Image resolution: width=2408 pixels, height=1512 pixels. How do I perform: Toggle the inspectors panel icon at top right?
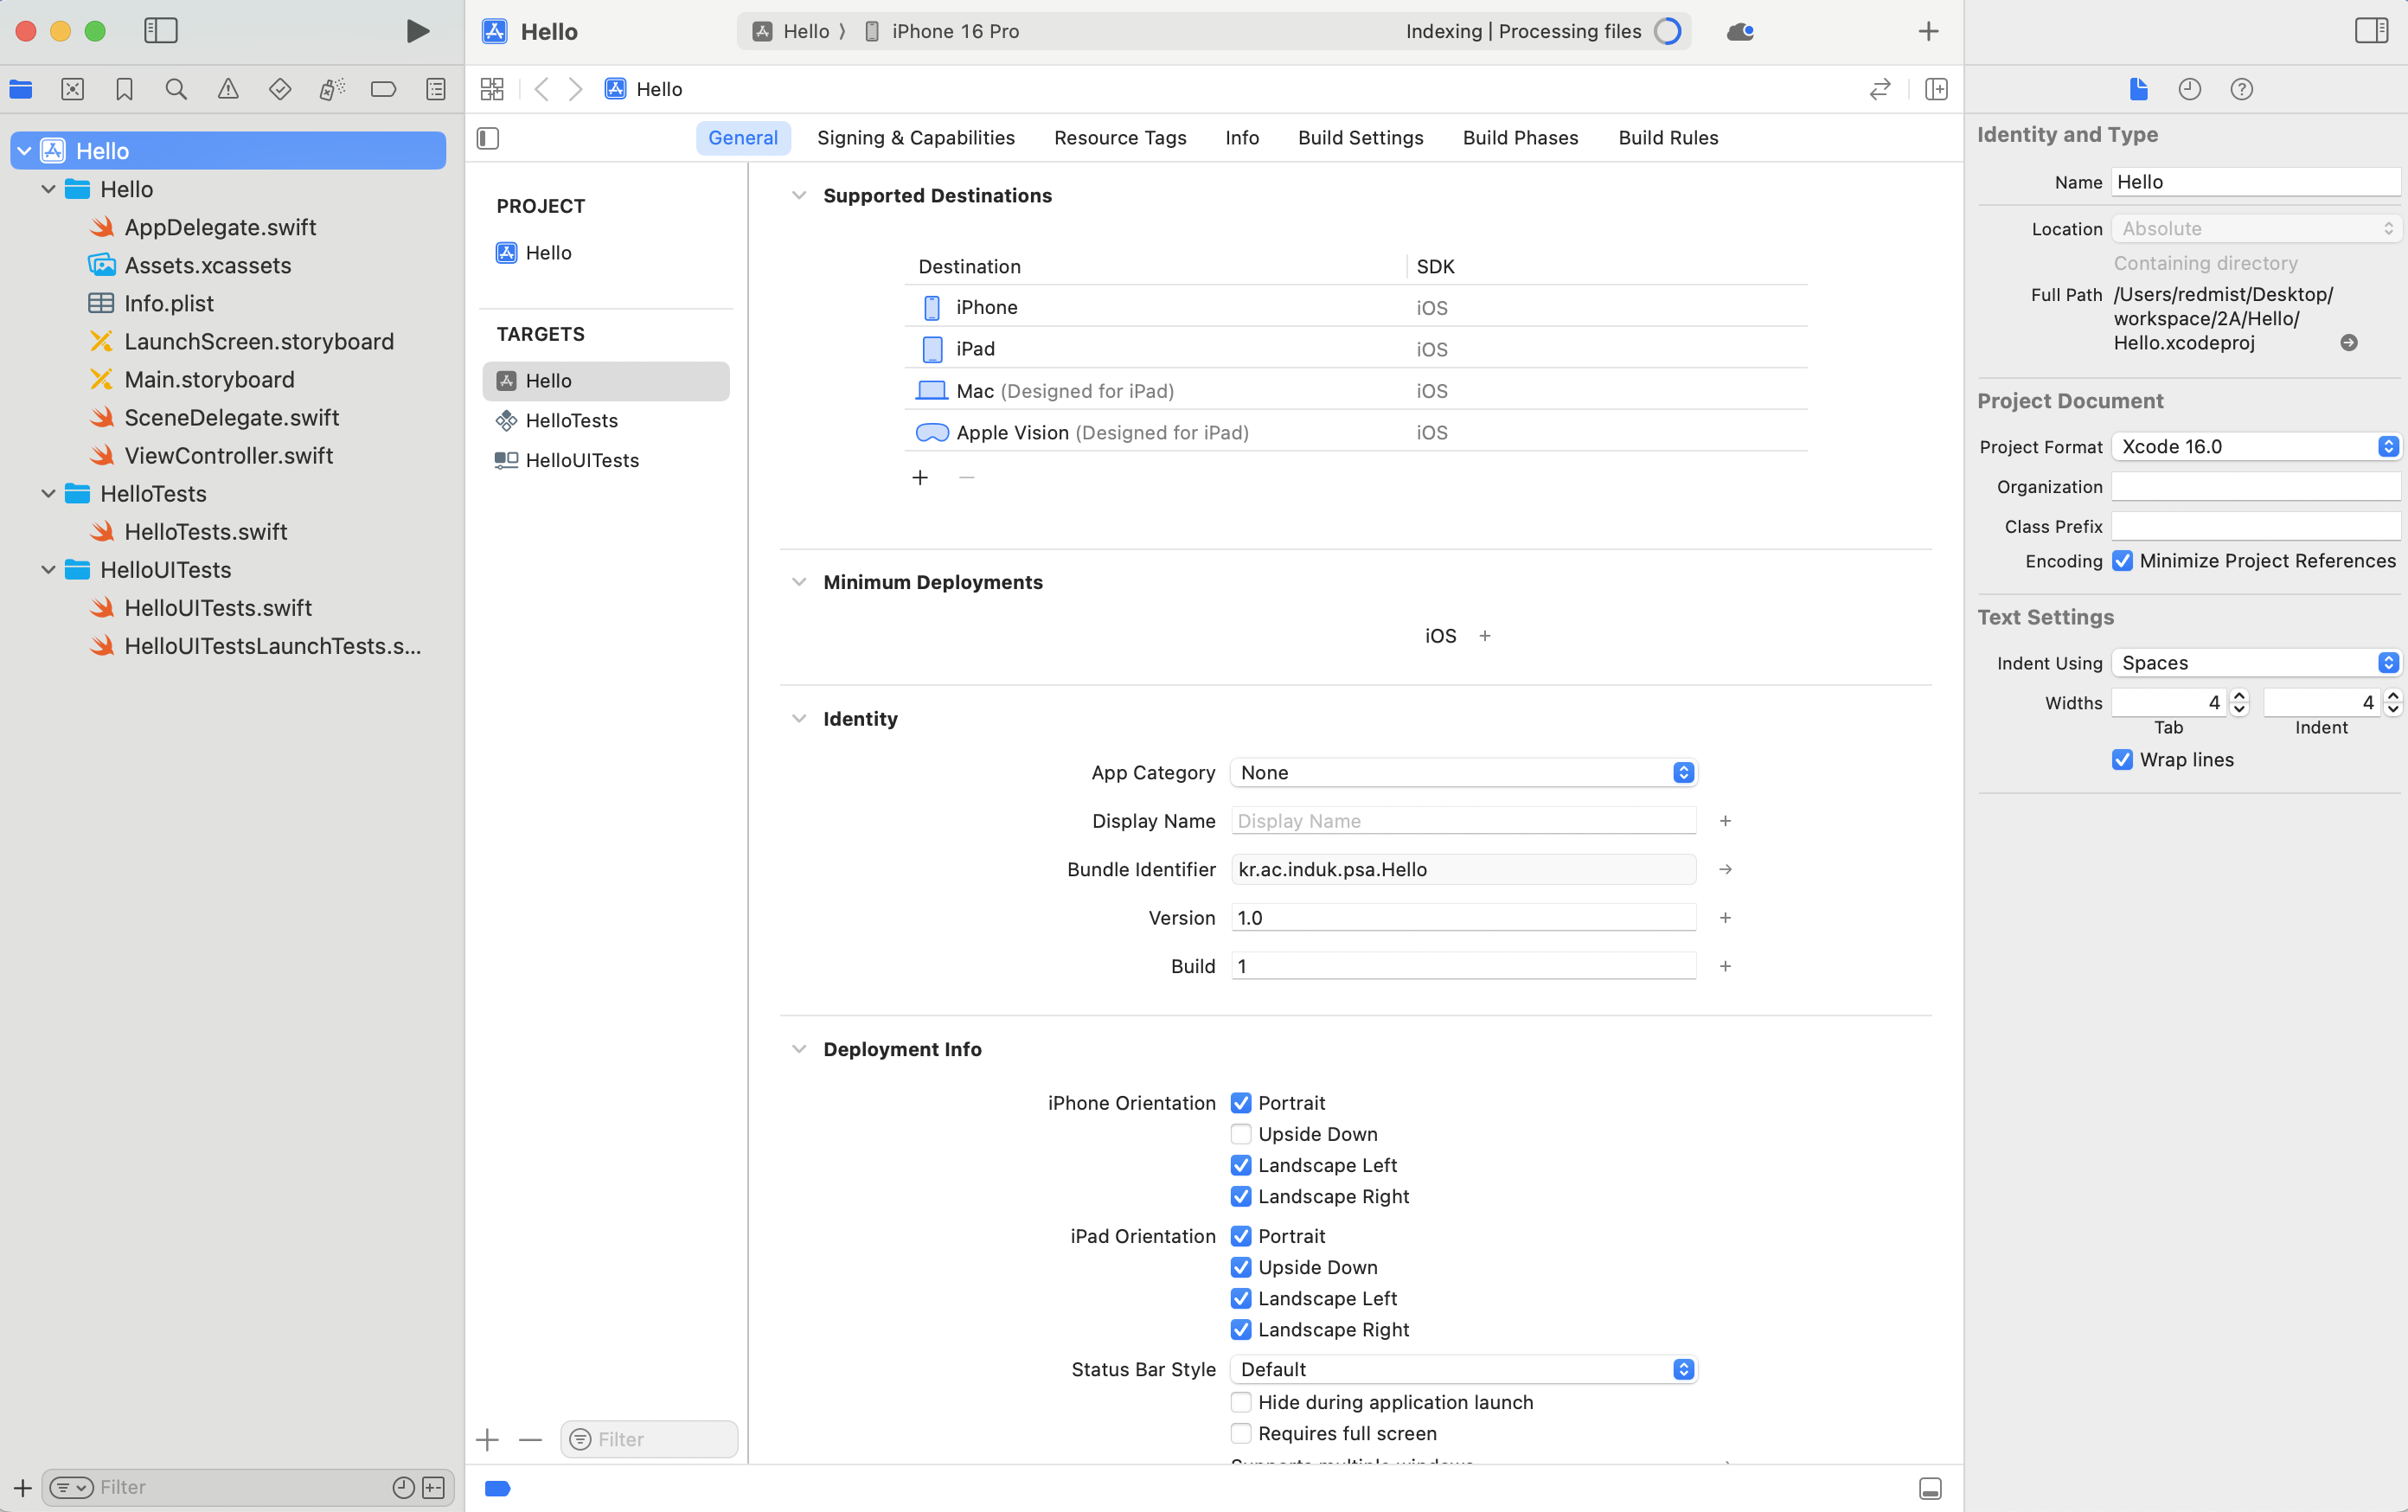(x=2371, y=31)
